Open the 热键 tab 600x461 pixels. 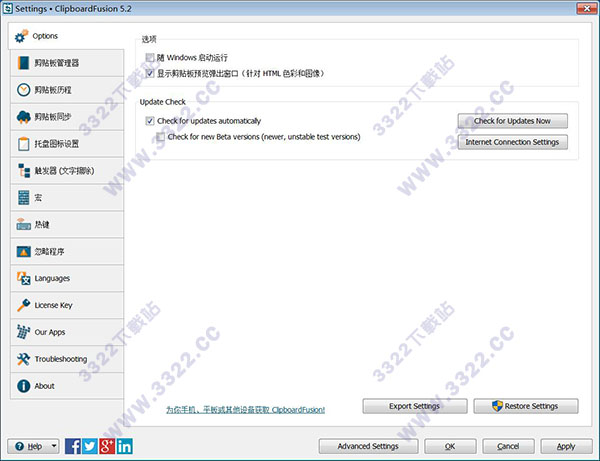[x=67, y=225]
